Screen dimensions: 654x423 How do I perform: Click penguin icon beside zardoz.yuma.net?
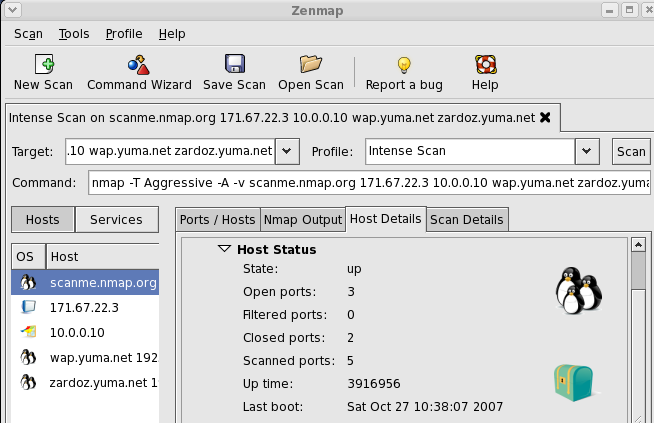[28, 382]
